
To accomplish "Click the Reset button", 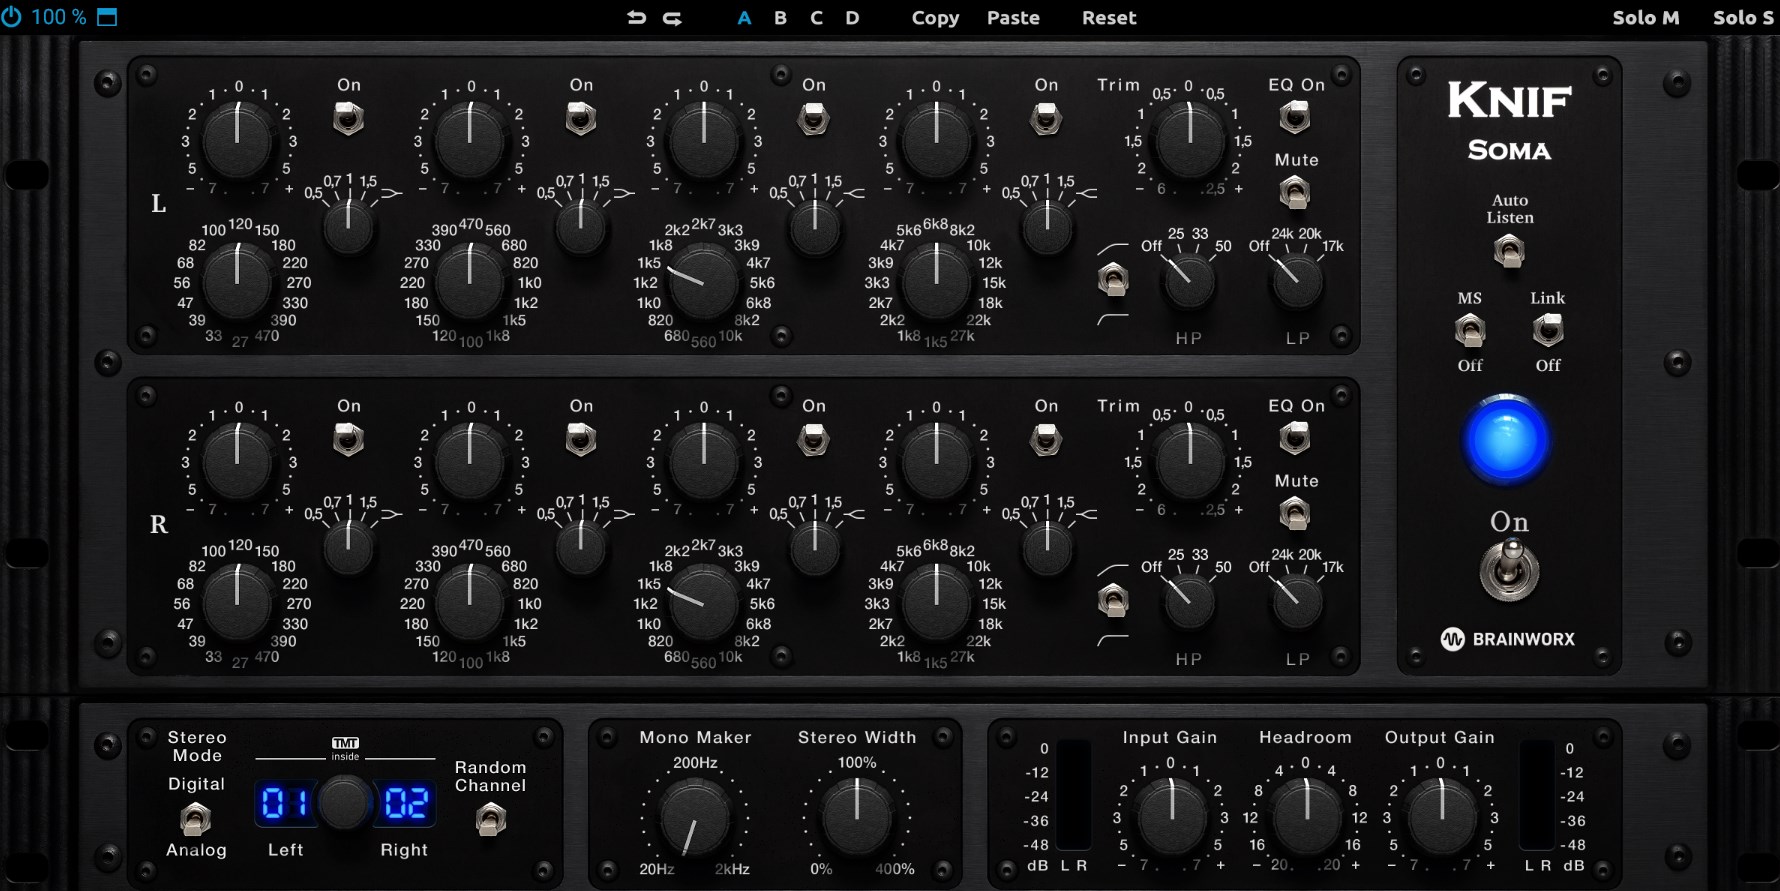I will [x=1109, y=18].
